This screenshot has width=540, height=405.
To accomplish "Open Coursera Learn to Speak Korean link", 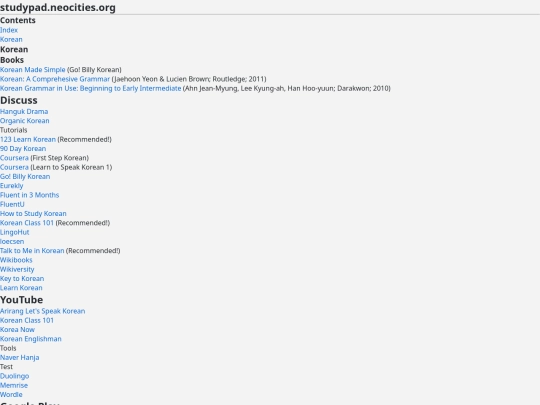I will point(14,167).
